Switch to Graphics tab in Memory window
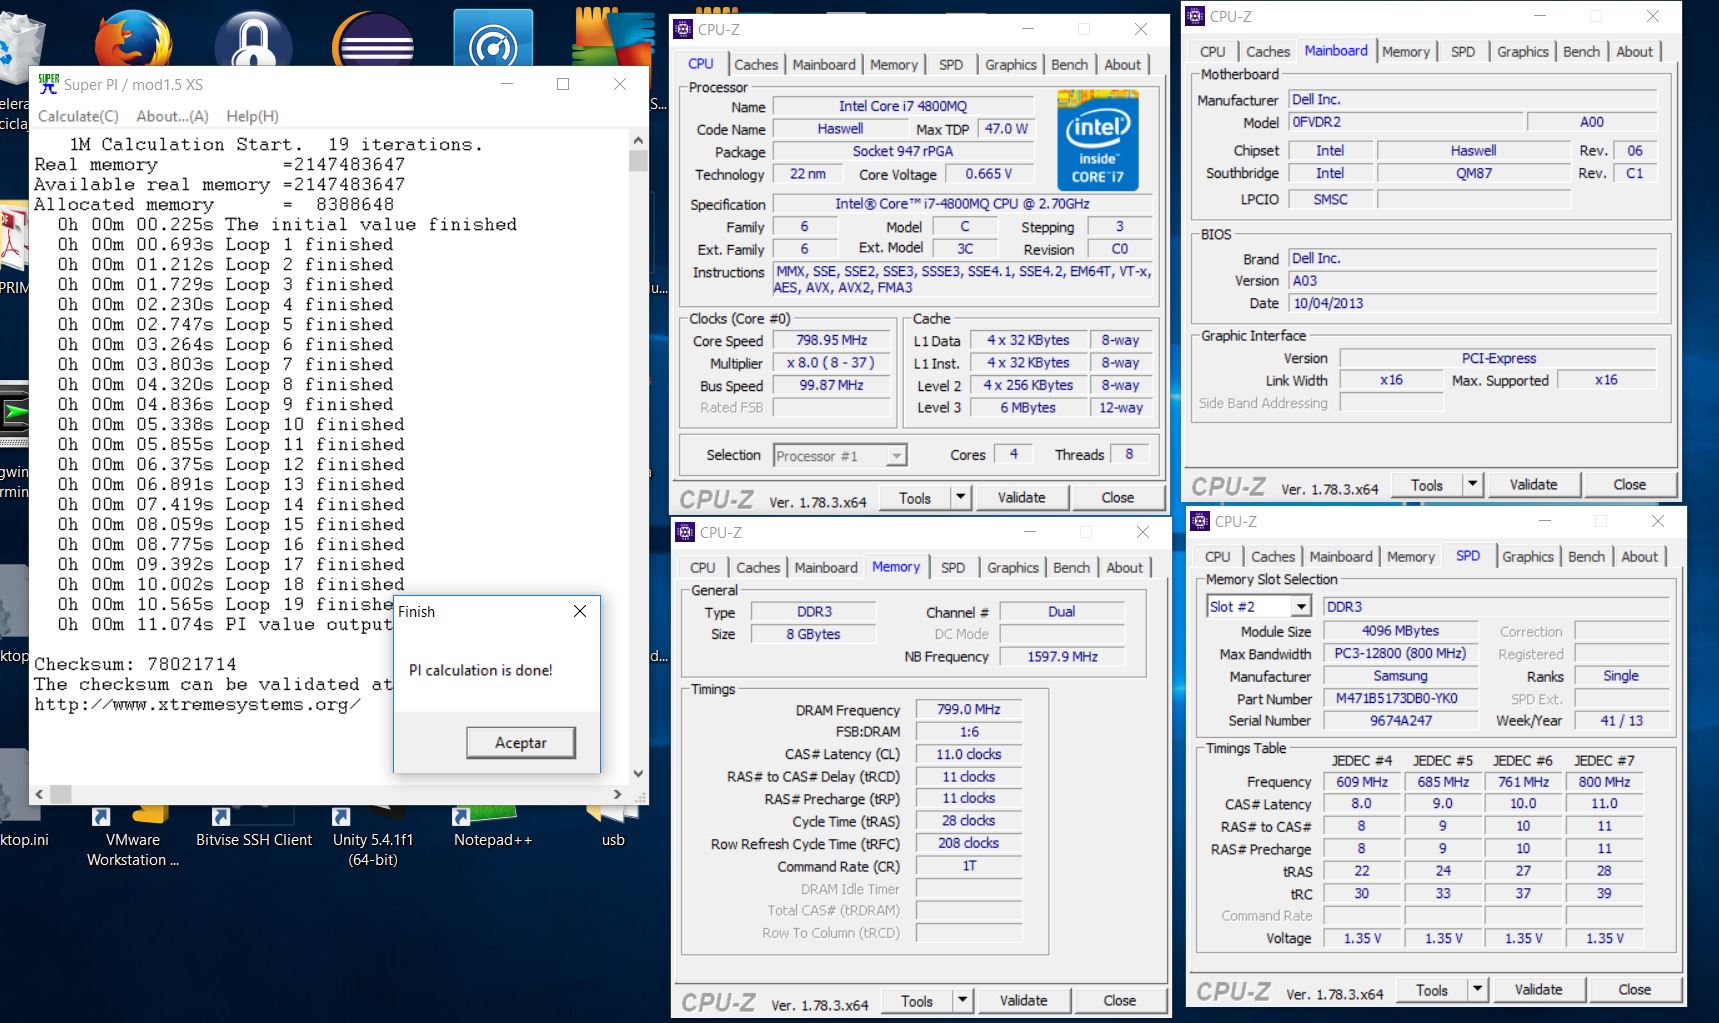1719x1023 pixels. pyautogui.click(x=1013, y=567)
